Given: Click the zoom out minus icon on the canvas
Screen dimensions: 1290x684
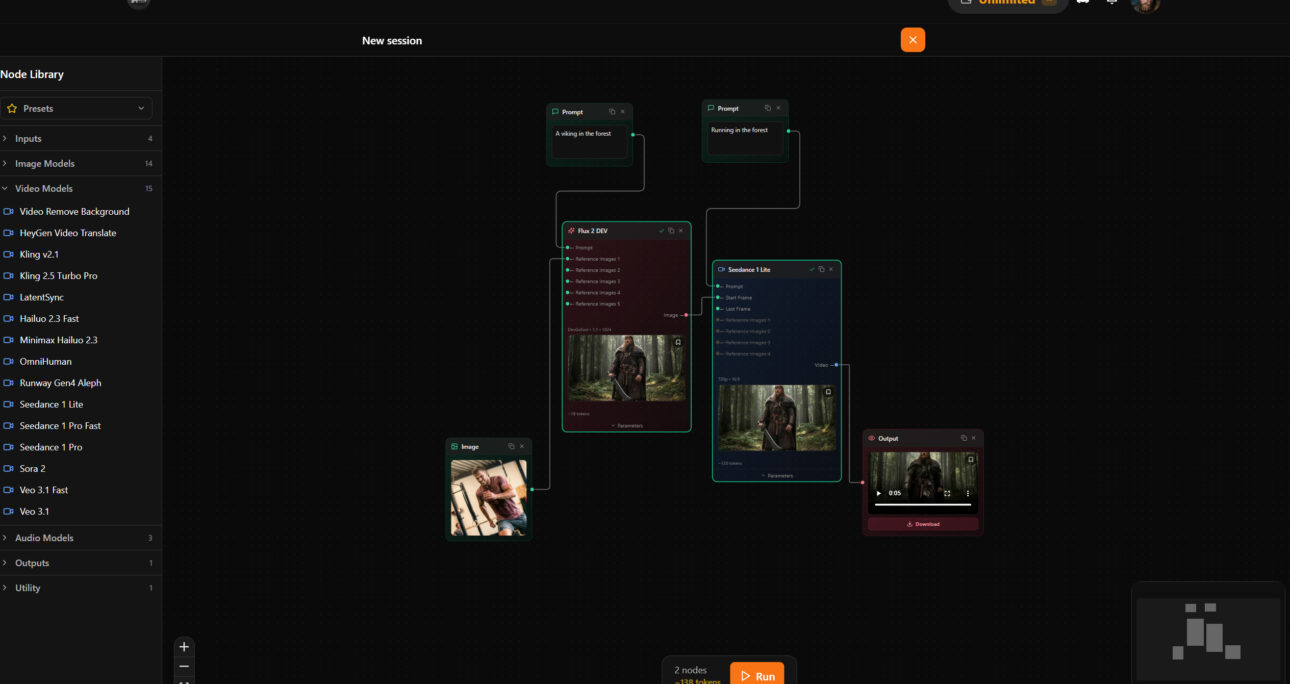Looking at the screenshot, I should pos(184,666).
